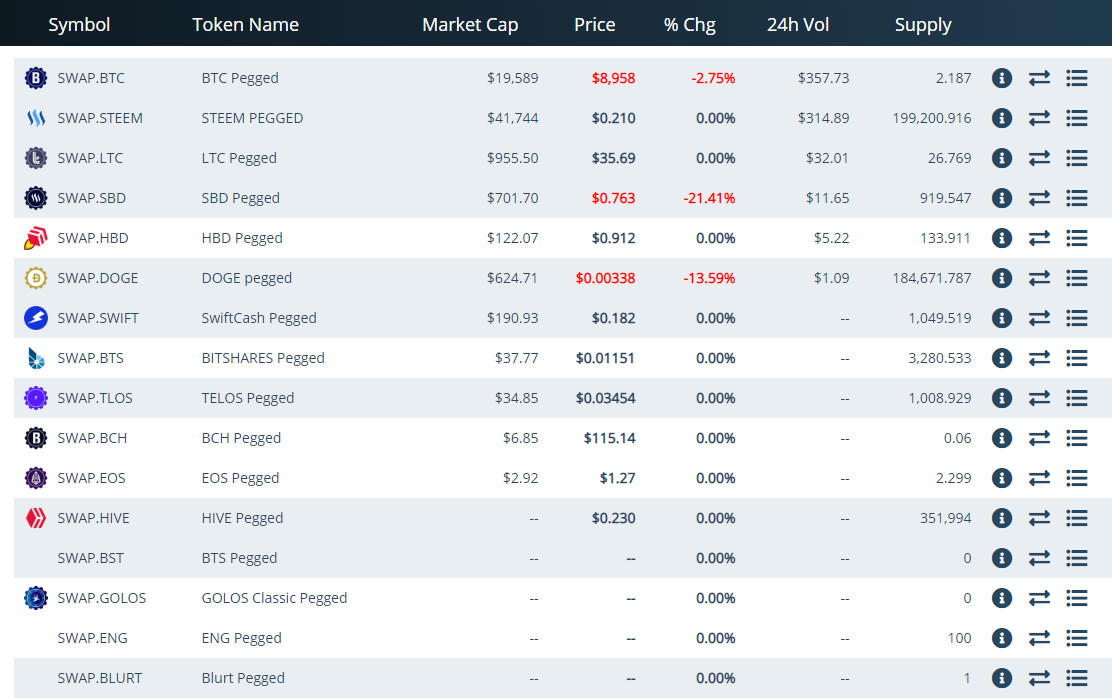Viewport: 1112px width, 699px height.
Task: Open list icon in SWAP.EOS row
Action: tap(1077, 479)
